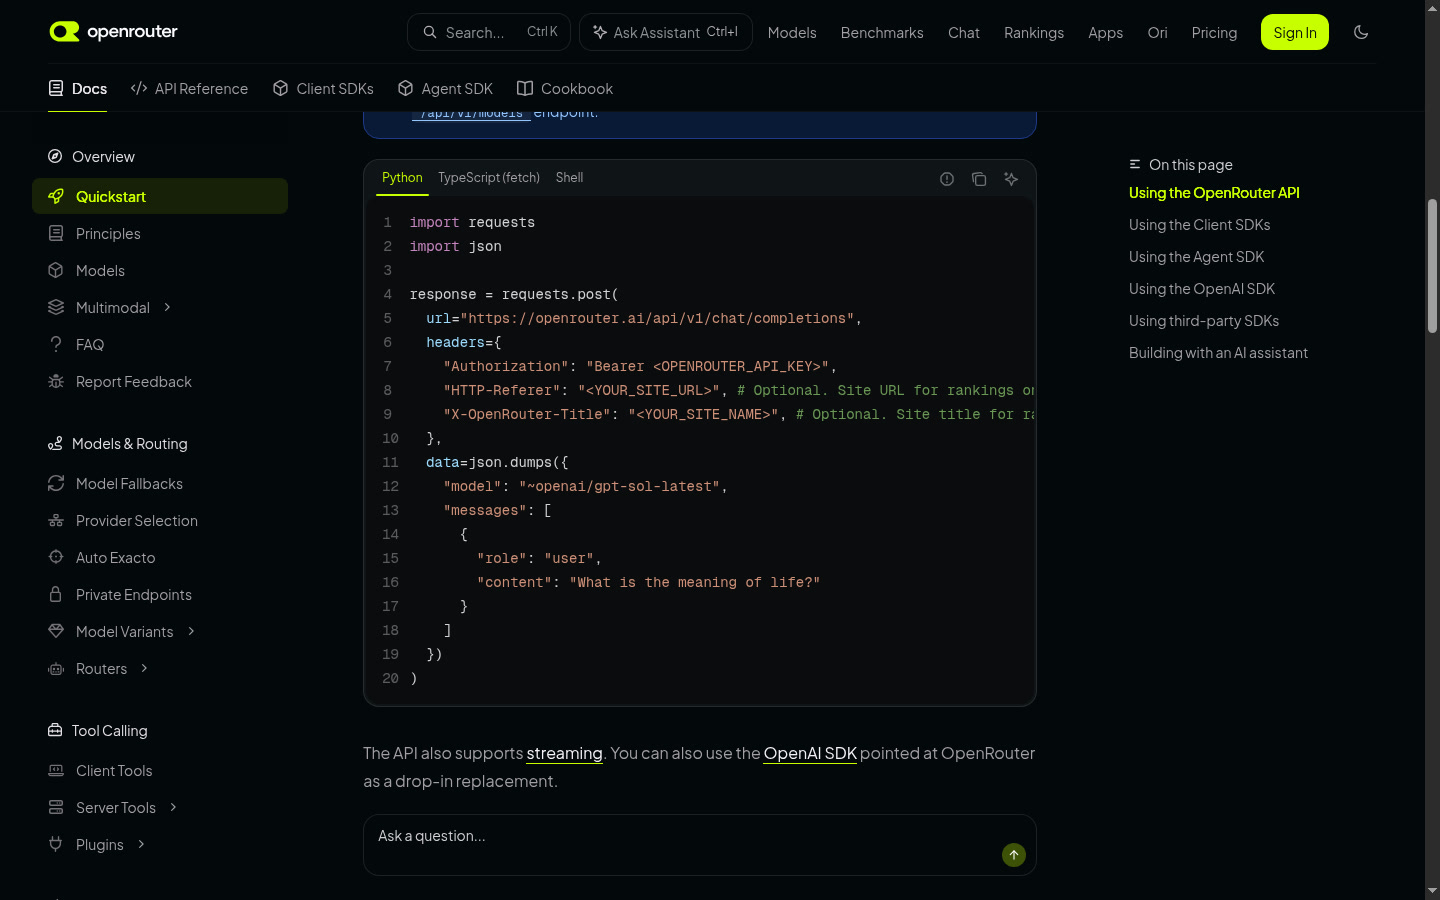Follow the streaming link
The width and height of the screenshot is (1440, 900).
point(564,753)
